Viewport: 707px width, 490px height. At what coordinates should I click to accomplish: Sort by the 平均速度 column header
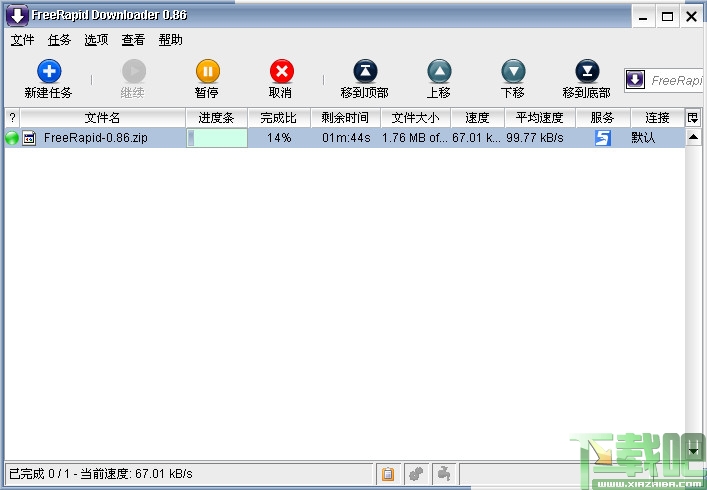pos(540,118)
